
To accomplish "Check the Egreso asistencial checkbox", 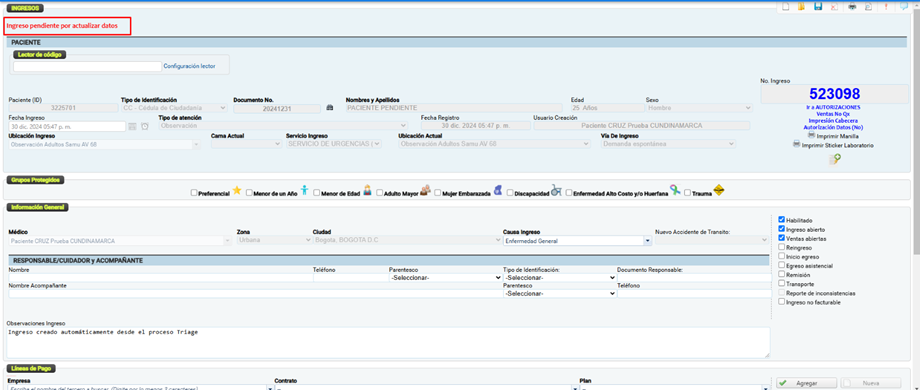I will (782, 266).
